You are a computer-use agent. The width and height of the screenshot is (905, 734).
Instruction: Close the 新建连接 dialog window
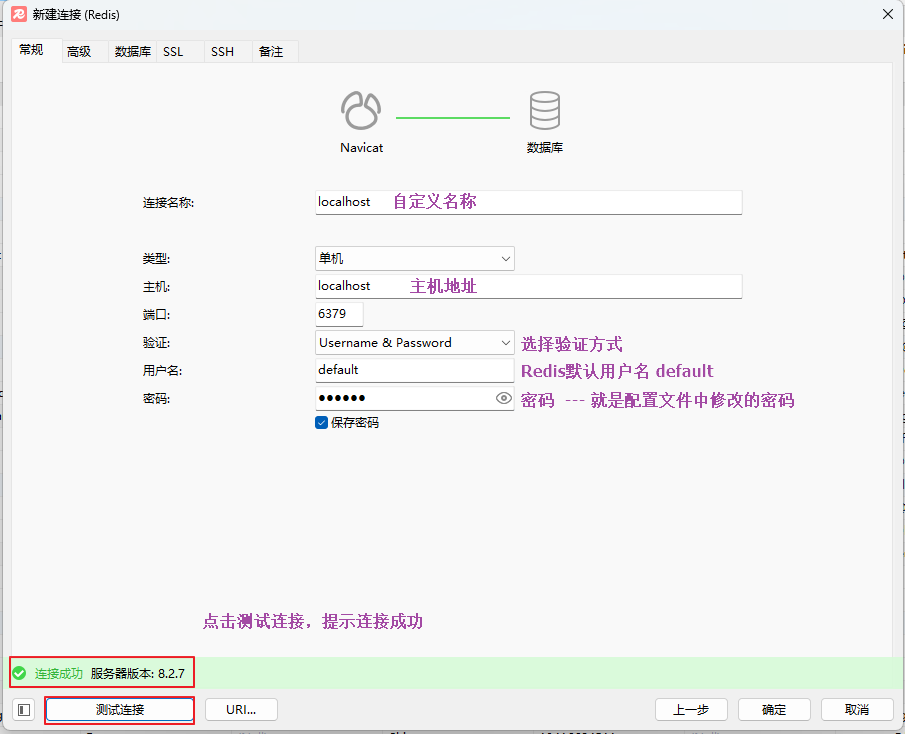(888, 14)
